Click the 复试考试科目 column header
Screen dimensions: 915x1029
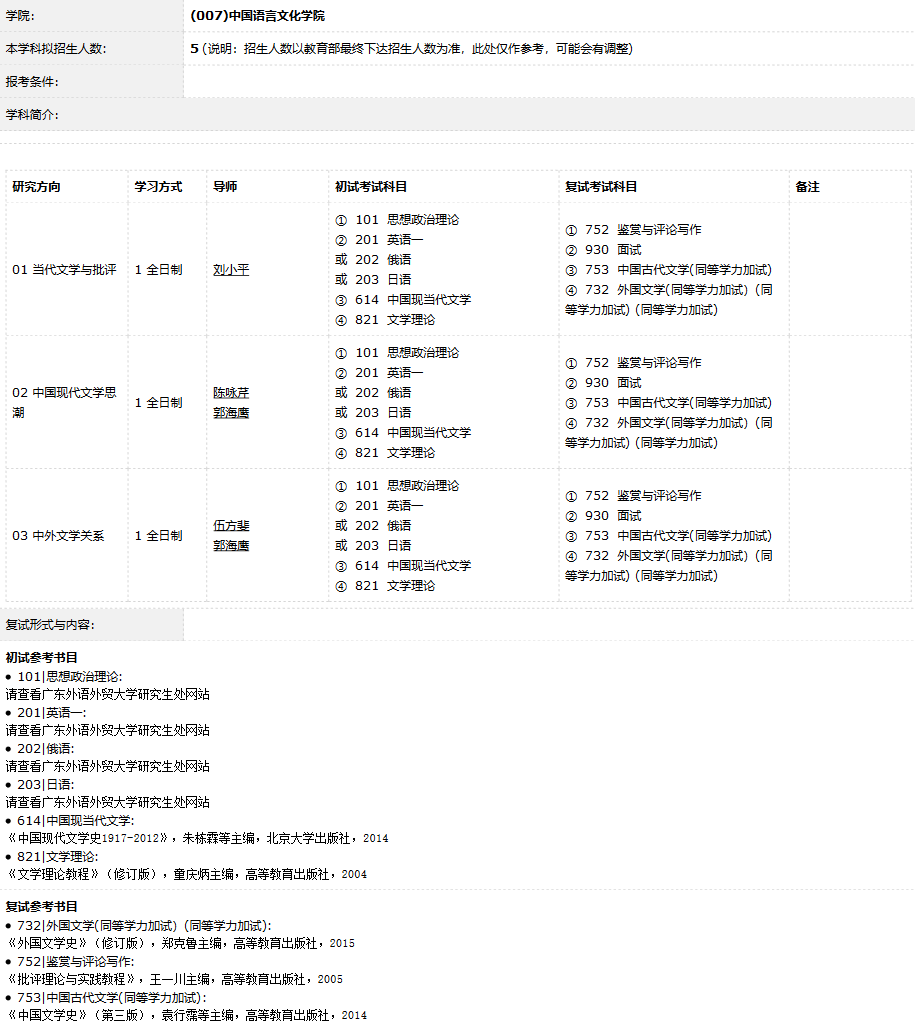point(601,187)
